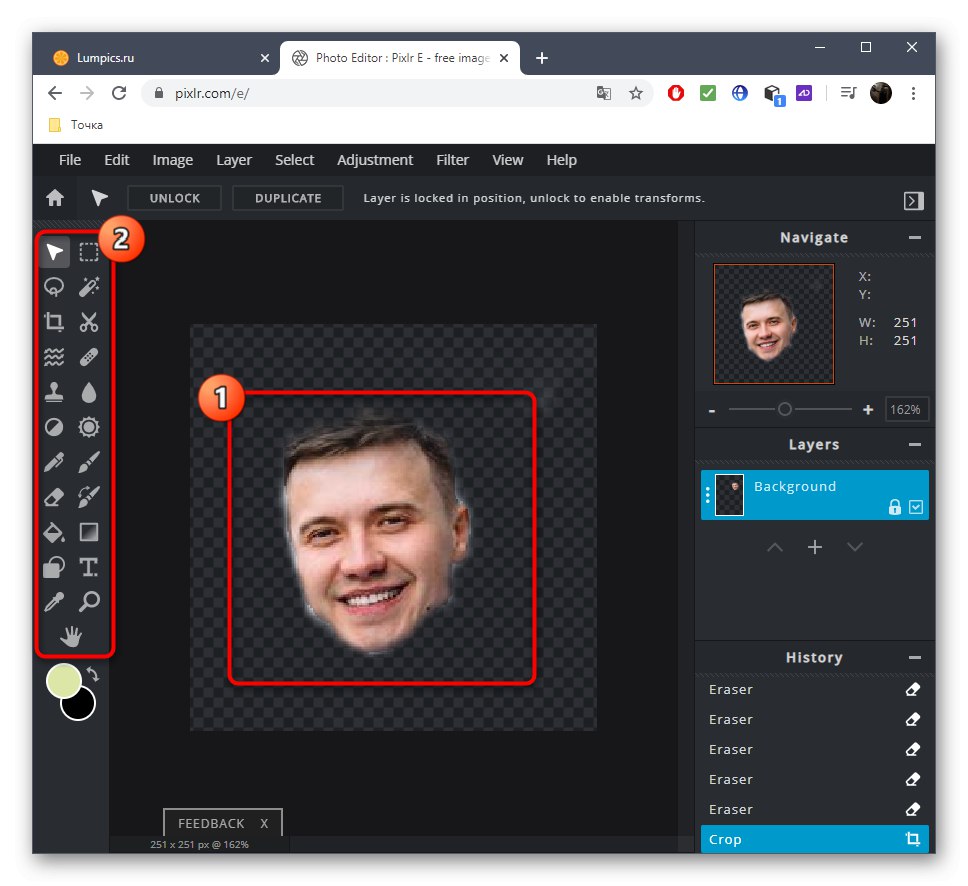Toggle Background layer visibility checkbox
Viewport: 968px width, 886px height.
click(916, 507)
